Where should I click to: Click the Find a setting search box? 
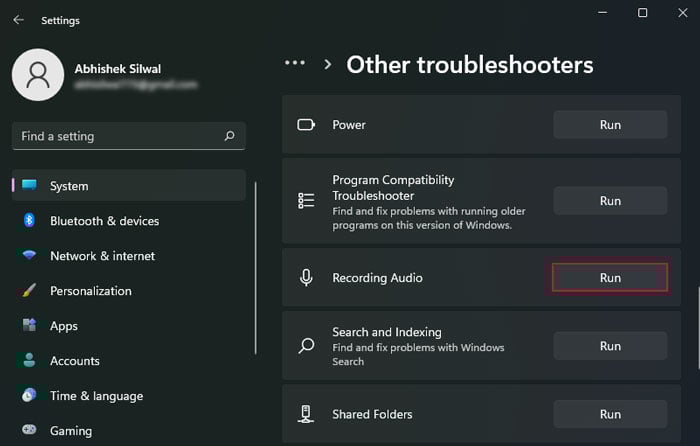[129, 136]
